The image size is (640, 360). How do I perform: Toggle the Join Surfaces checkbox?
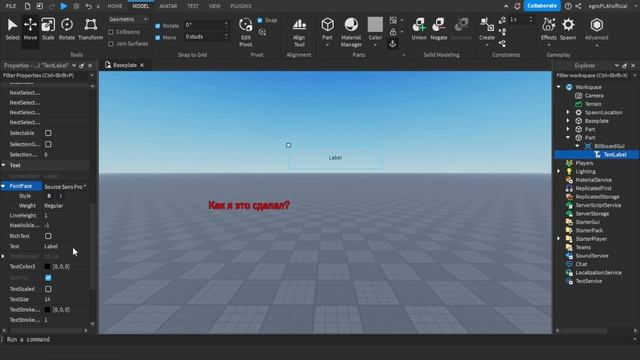pos(111,44)
